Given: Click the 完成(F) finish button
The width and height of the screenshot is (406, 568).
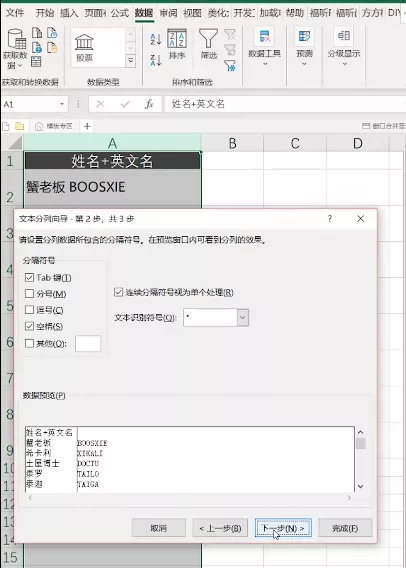Looking at the screenshot, I should (345, 528).
